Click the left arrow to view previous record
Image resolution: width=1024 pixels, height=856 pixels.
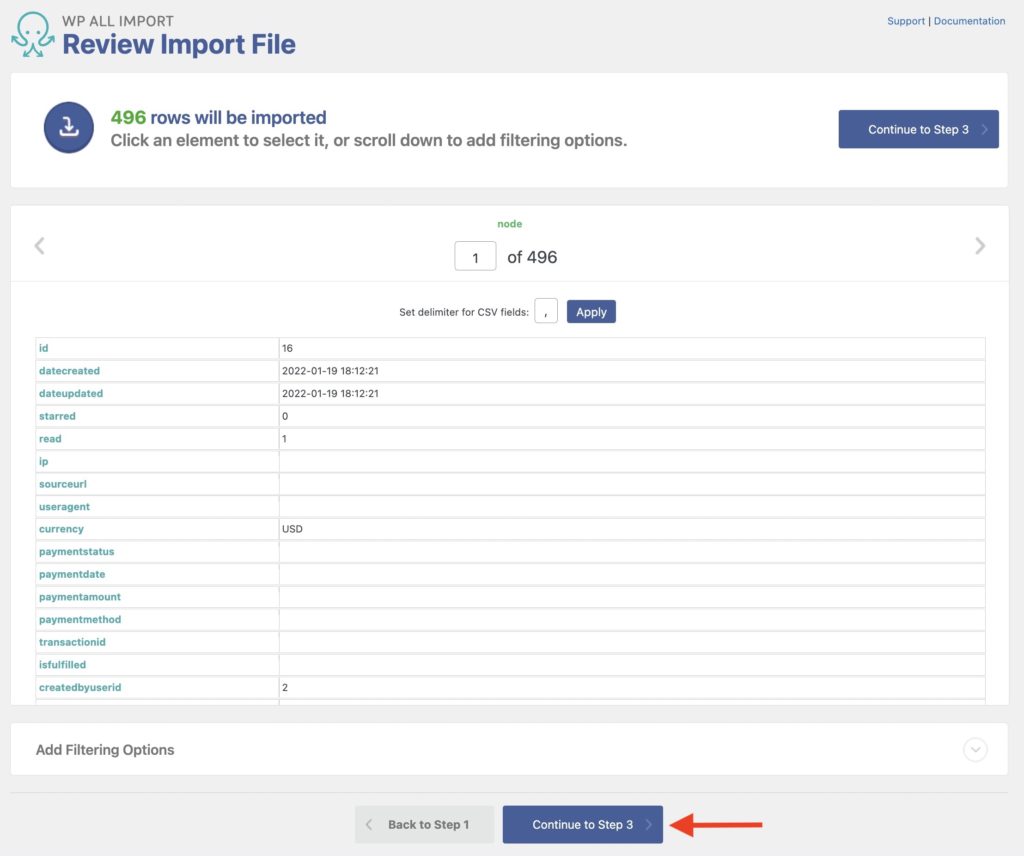40,245
